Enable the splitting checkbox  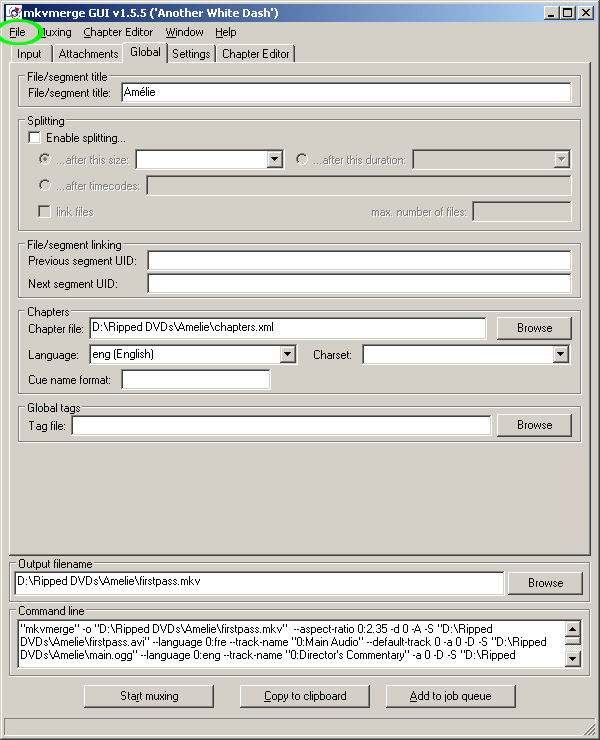click(34, 137)
